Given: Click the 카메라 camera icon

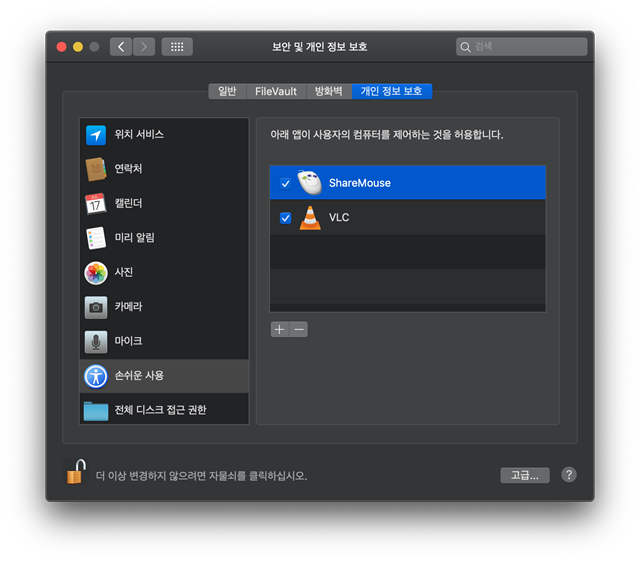Looking at the screenshot, I should point(96,307).
